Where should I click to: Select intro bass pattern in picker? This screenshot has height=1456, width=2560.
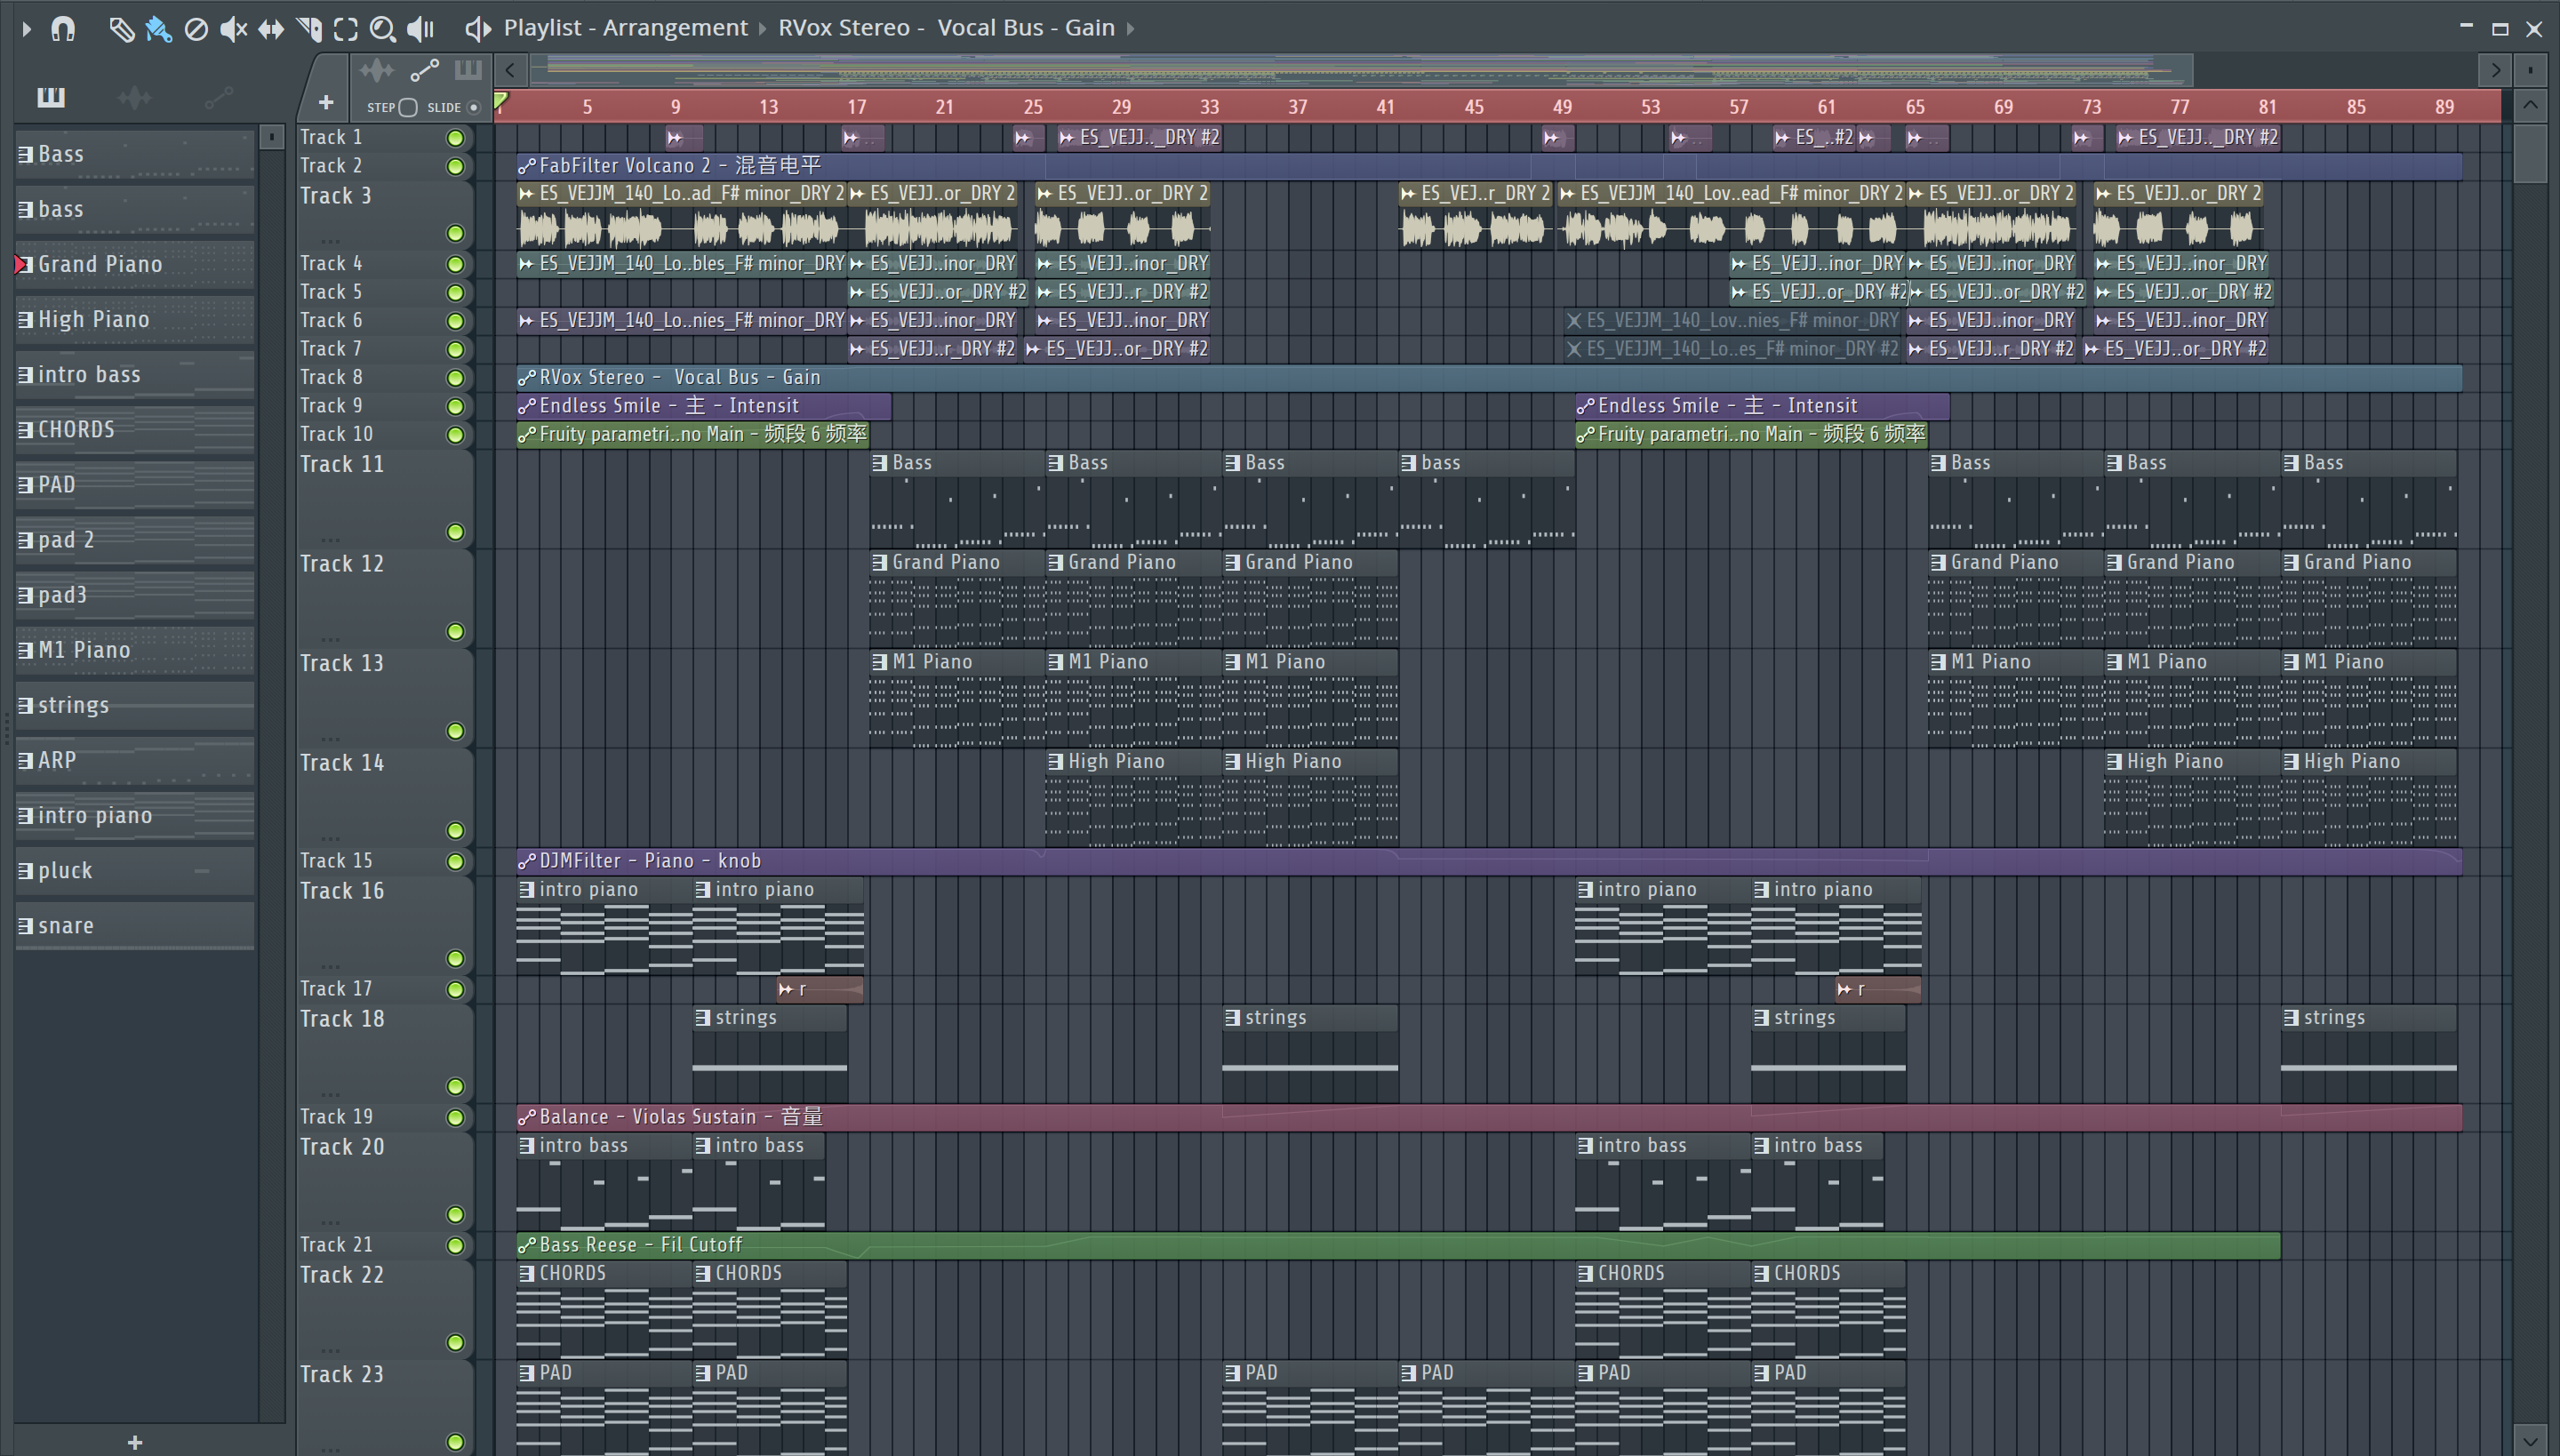point(135,375)
